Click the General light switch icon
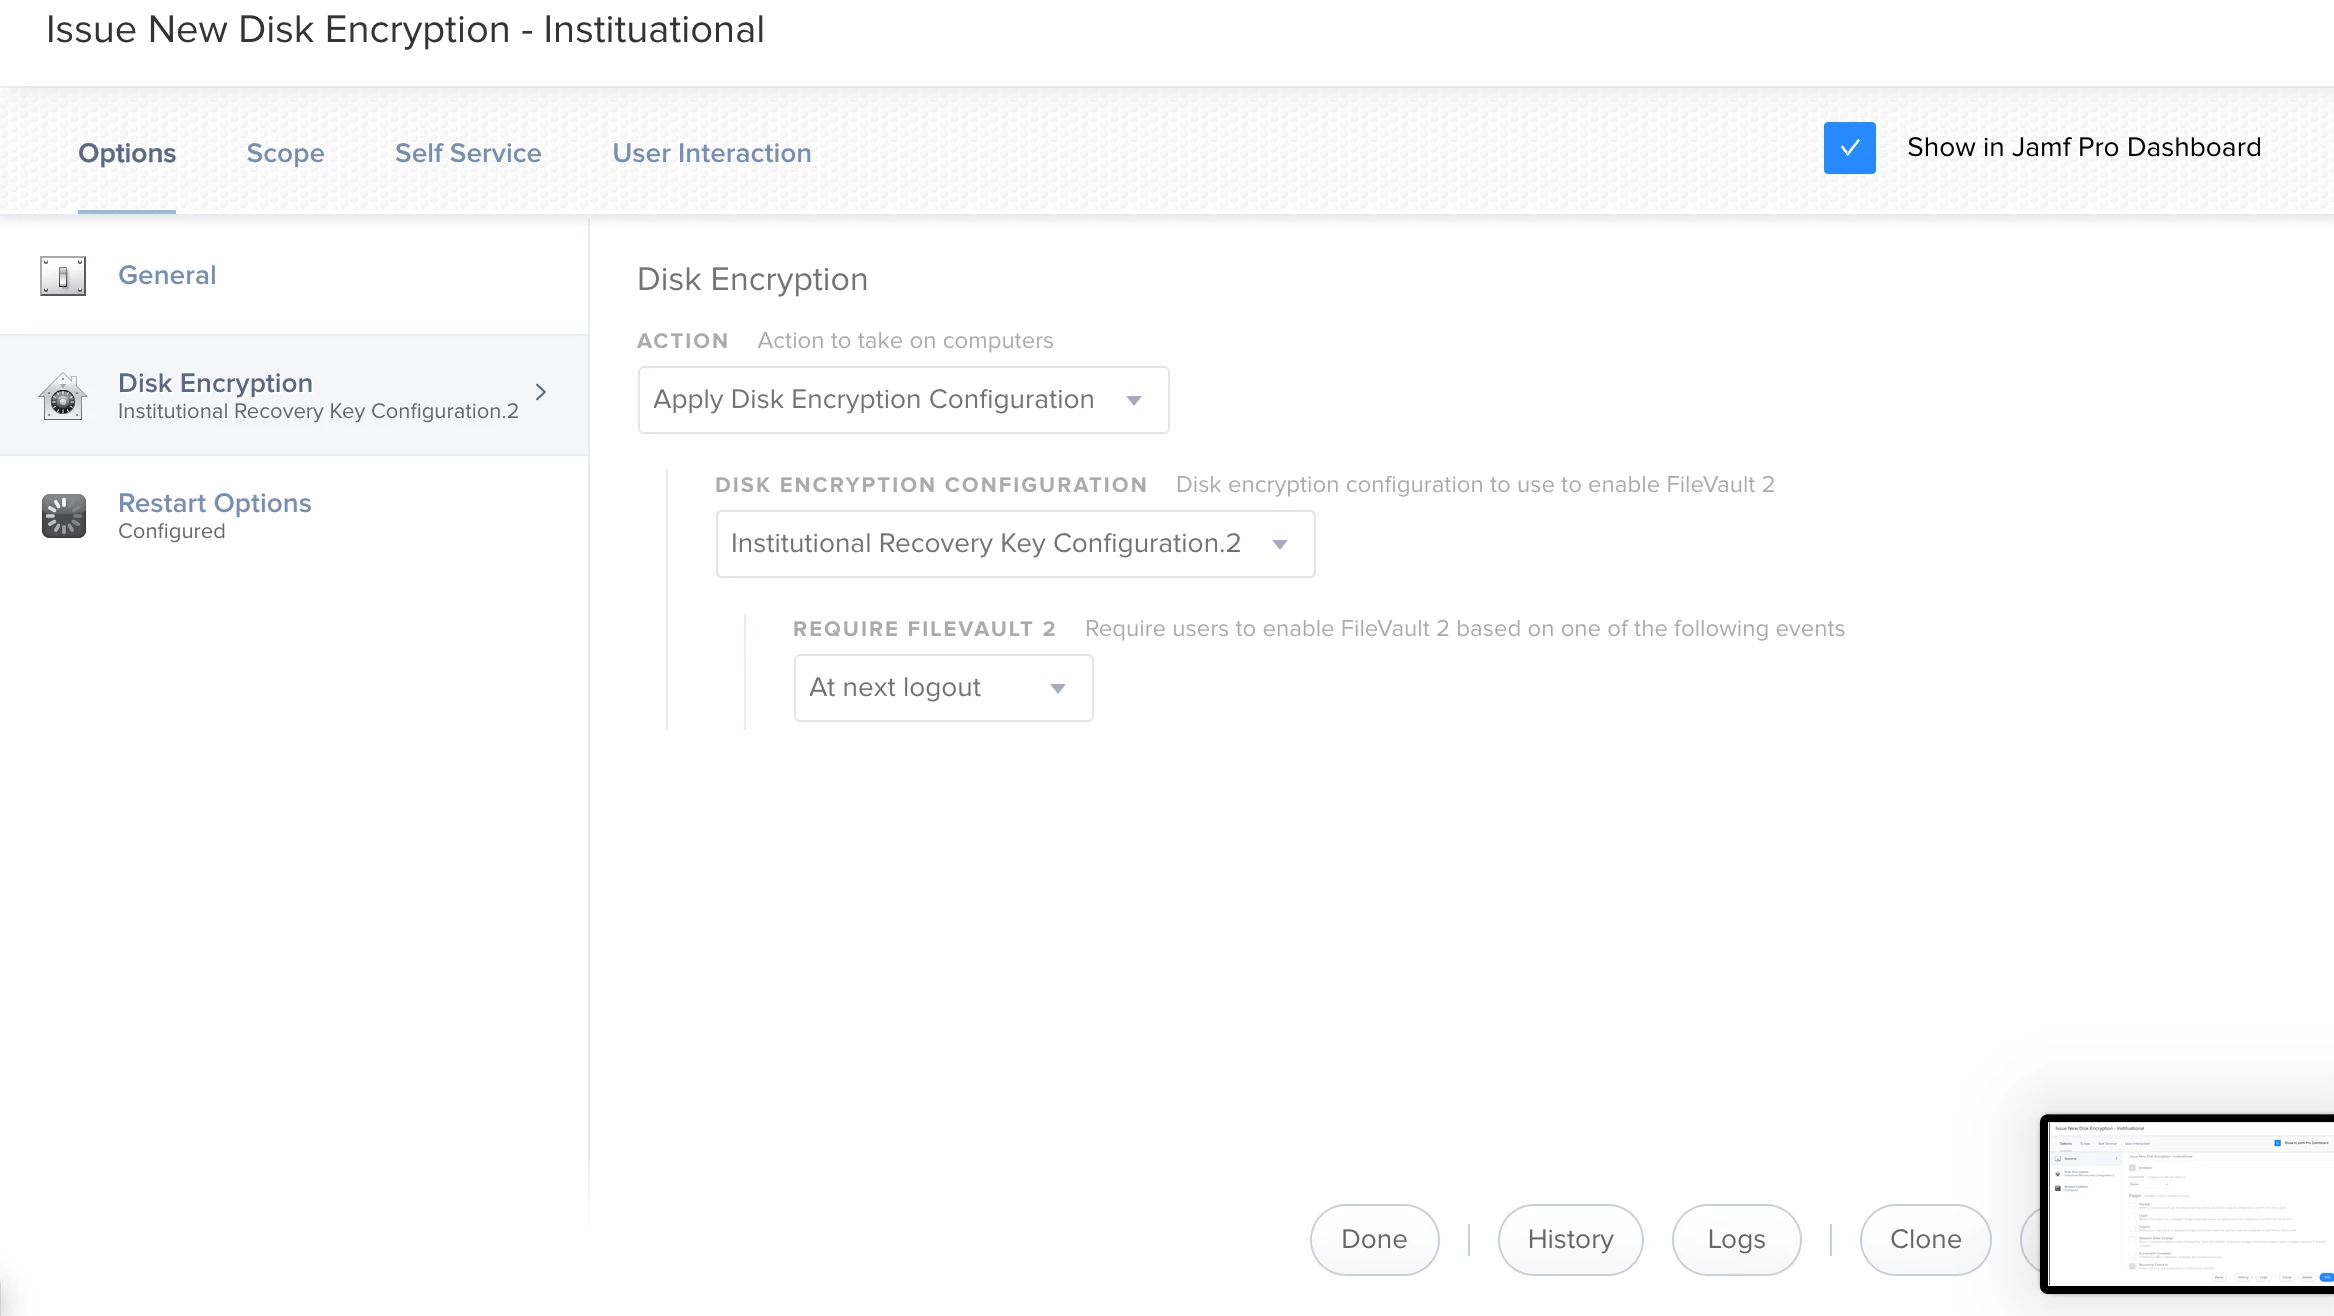Viewport: 2334px width, 1316px height. (x=63, y=276)
